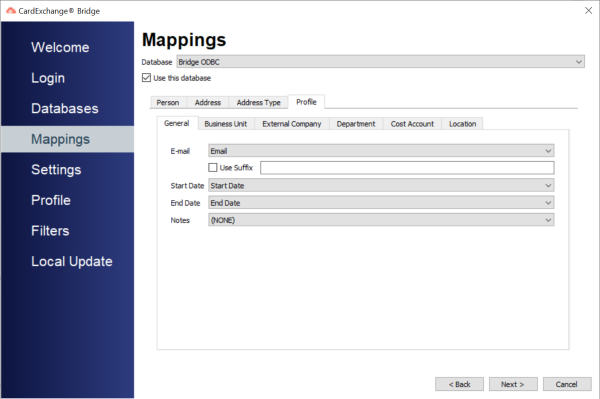Open the Location sub-tab

coord(462,124)
